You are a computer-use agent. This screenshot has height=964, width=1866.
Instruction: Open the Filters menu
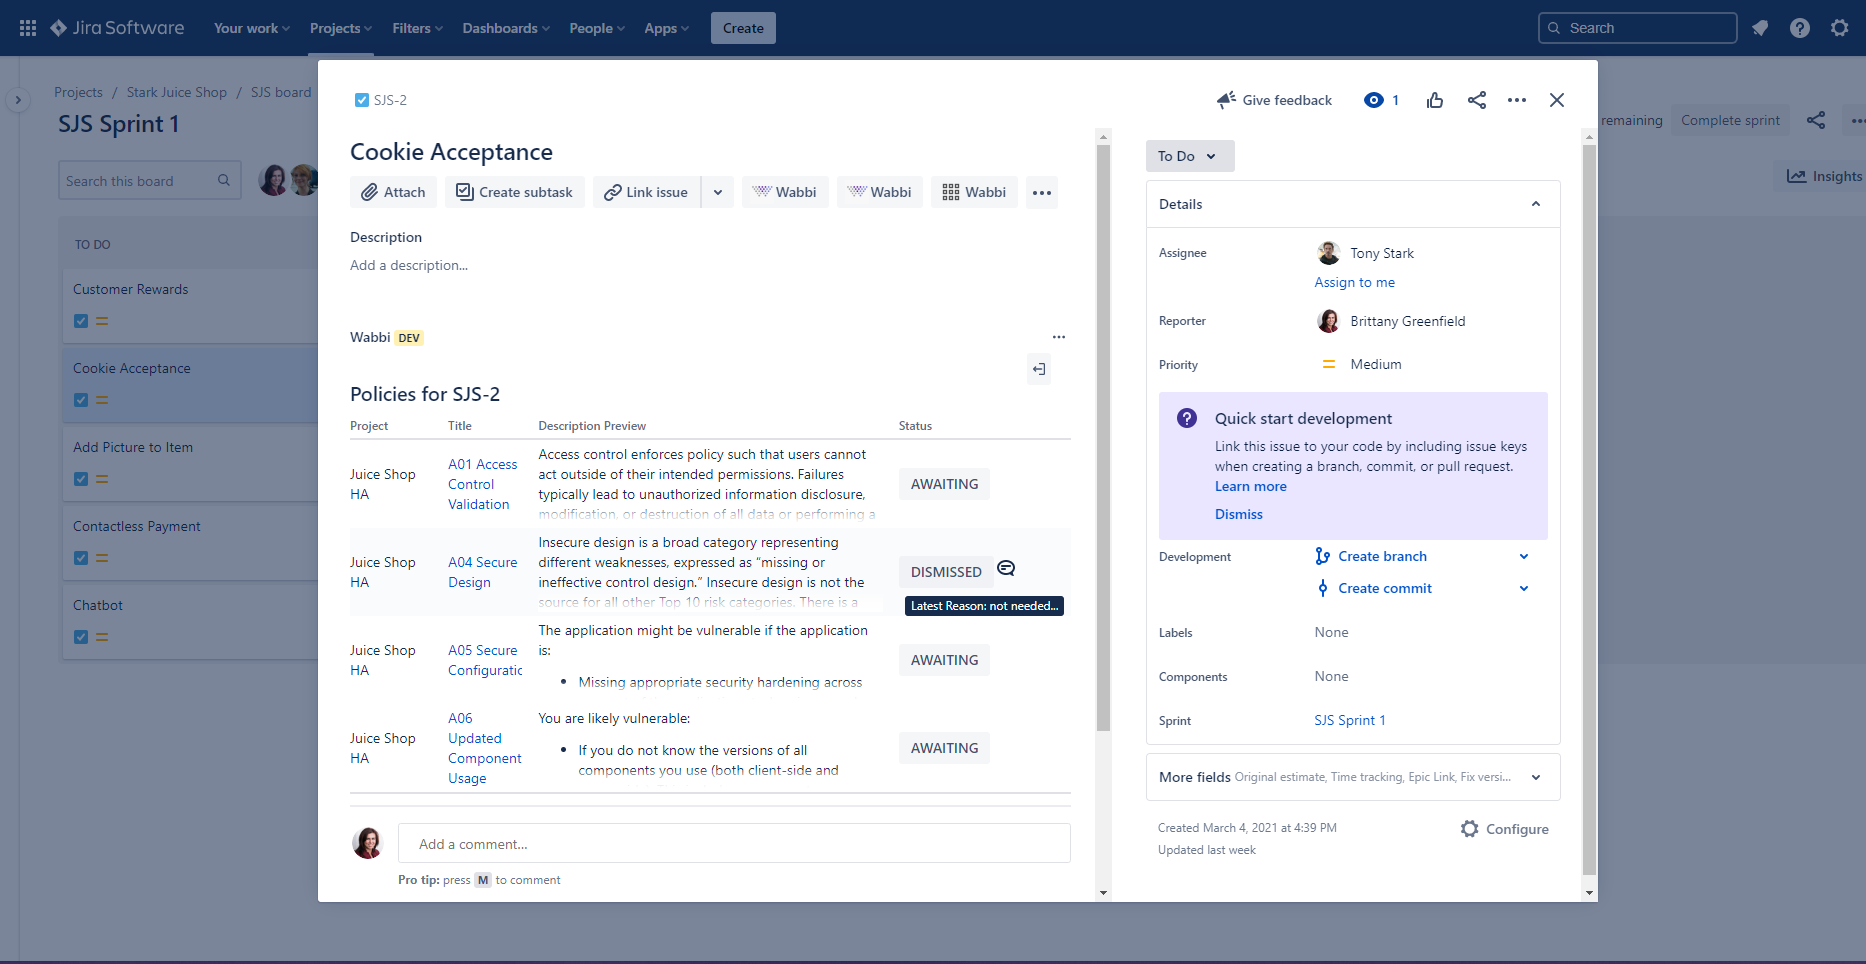(x=418, y=28)
